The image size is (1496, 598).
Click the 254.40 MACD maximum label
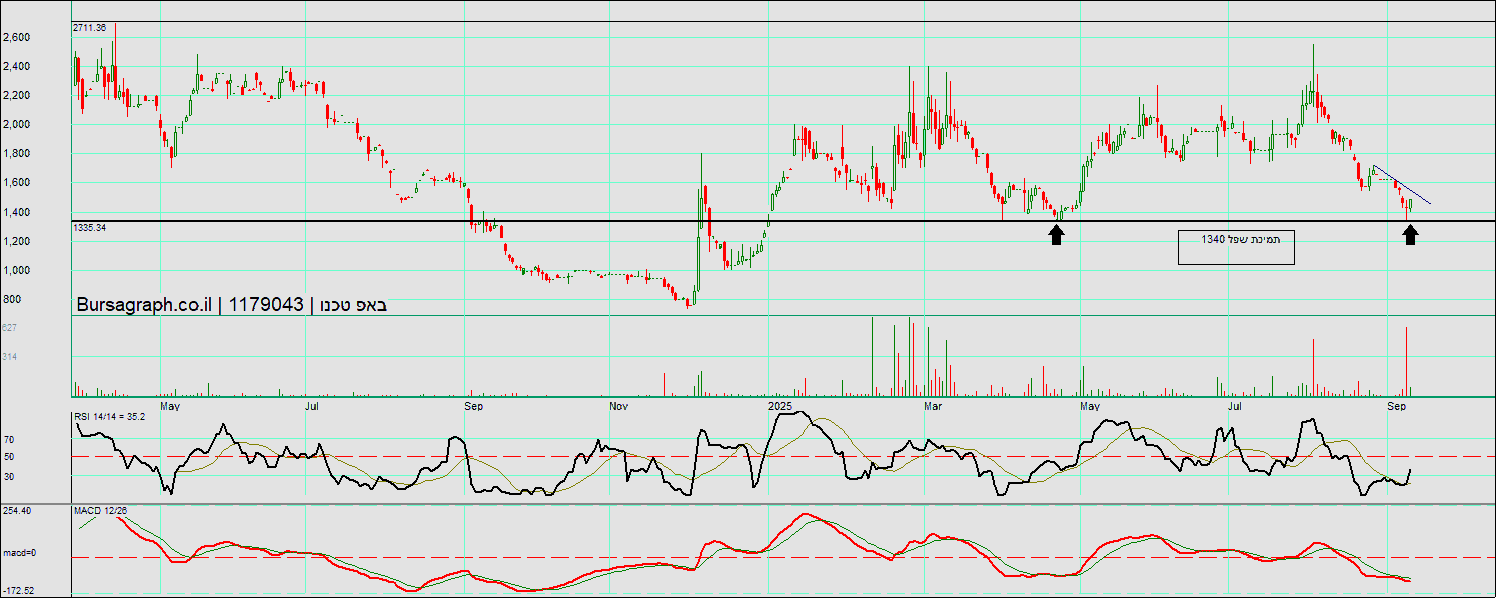[17, 511]
